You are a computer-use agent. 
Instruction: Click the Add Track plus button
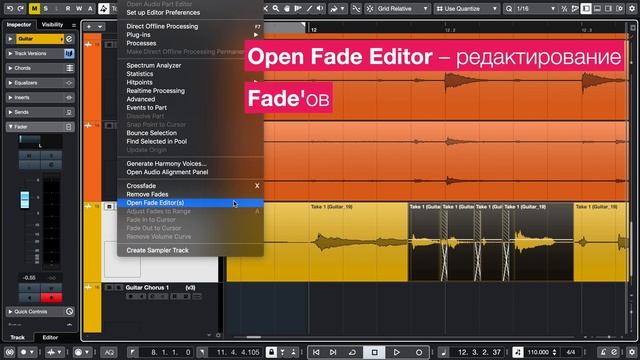[x=89, y=27]
